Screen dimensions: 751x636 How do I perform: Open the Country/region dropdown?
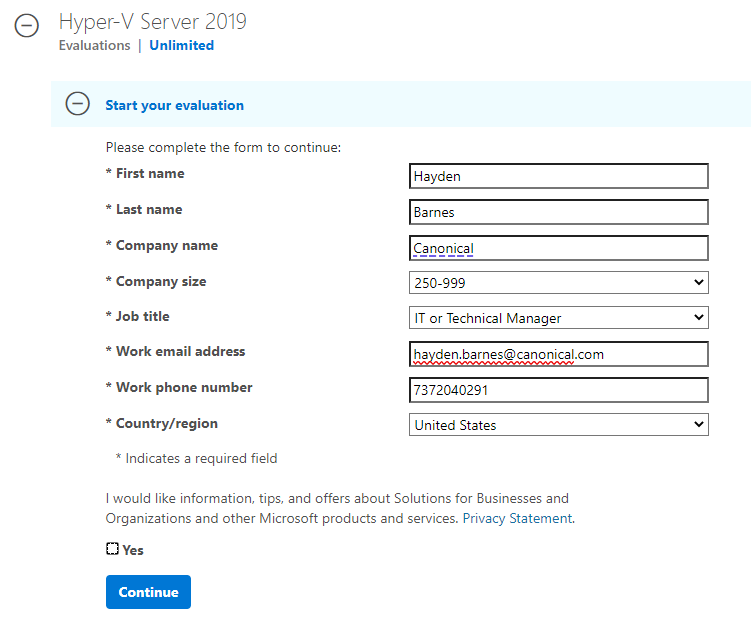(558, 424)
